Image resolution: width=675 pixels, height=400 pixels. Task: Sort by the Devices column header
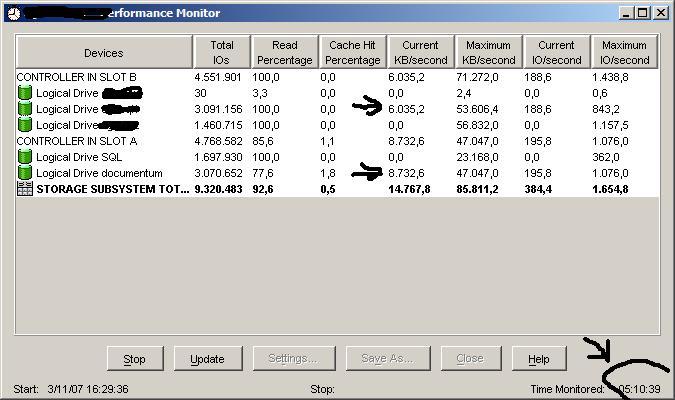(x=103, y=53)
